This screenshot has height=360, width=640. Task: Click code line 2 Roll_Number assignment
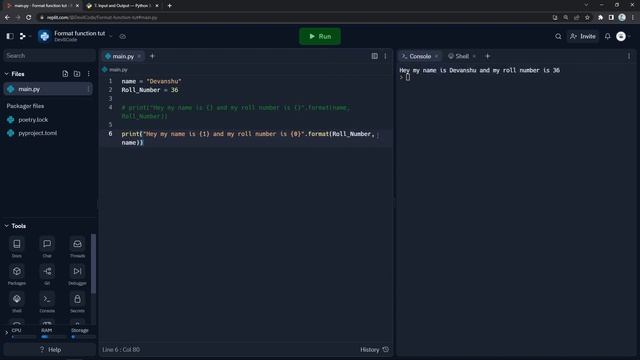(150, 90)
